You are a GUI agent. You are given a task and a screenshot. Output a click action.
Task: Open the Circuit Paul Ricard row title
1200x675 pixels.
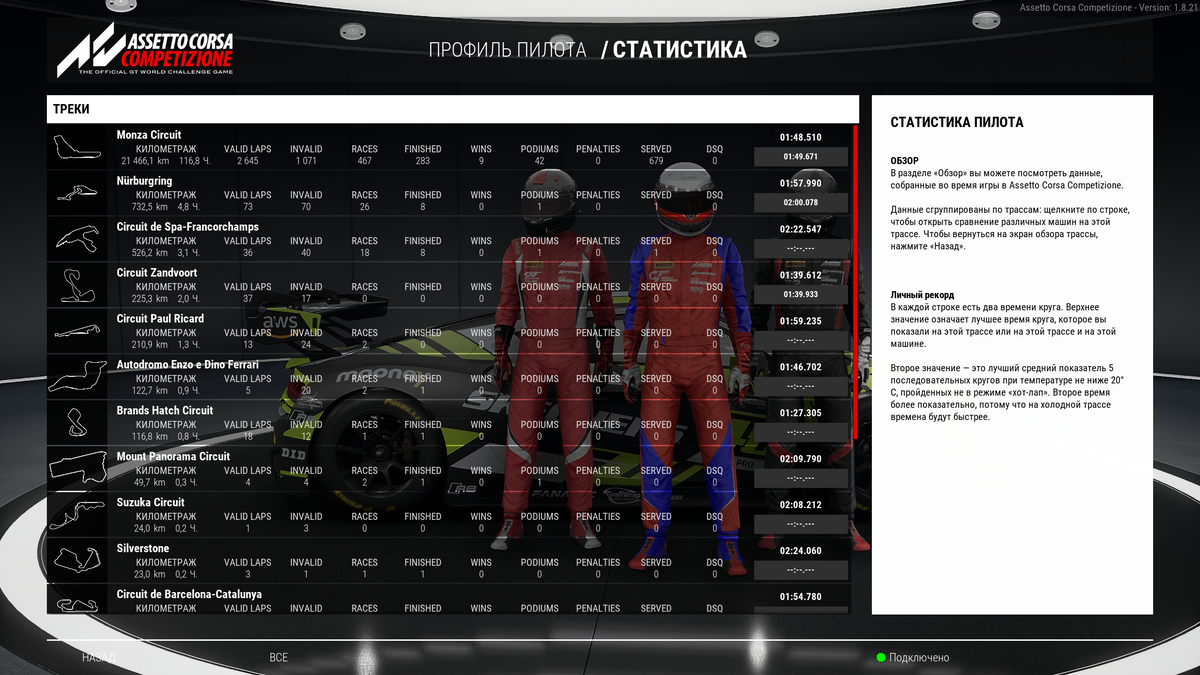160,319
